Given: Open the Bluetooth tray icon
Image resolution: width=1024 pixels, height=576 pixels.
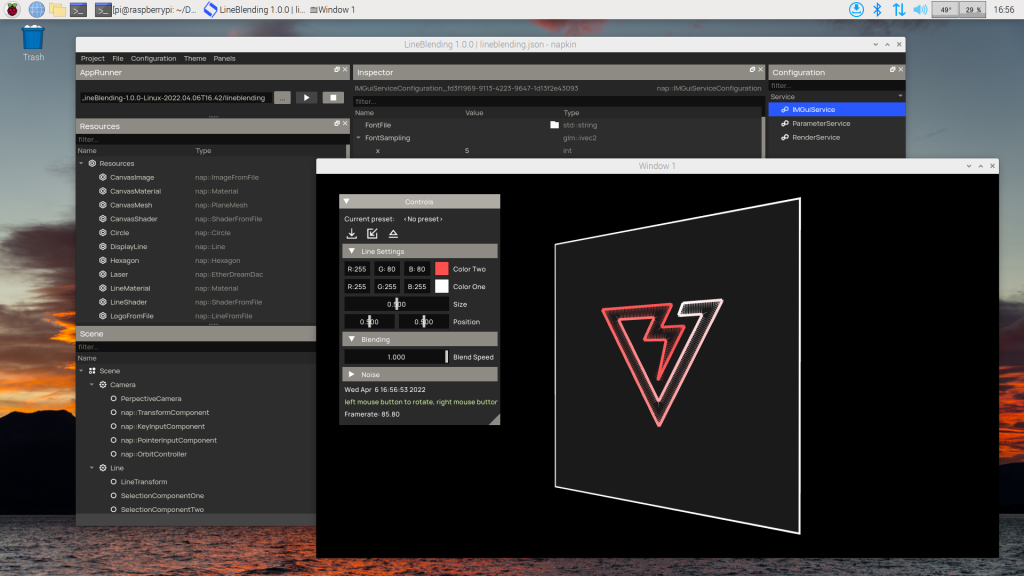Looking at the screenshot, I should (x=877, y=9).
